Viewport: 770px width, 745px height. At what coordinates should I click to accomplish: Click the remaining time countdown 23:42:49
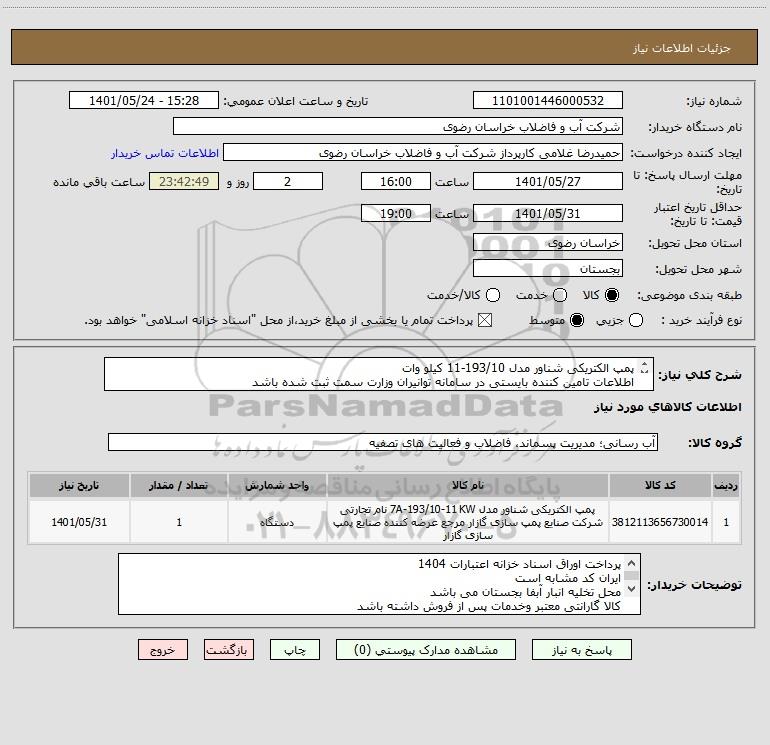click(x=184, y=181)
